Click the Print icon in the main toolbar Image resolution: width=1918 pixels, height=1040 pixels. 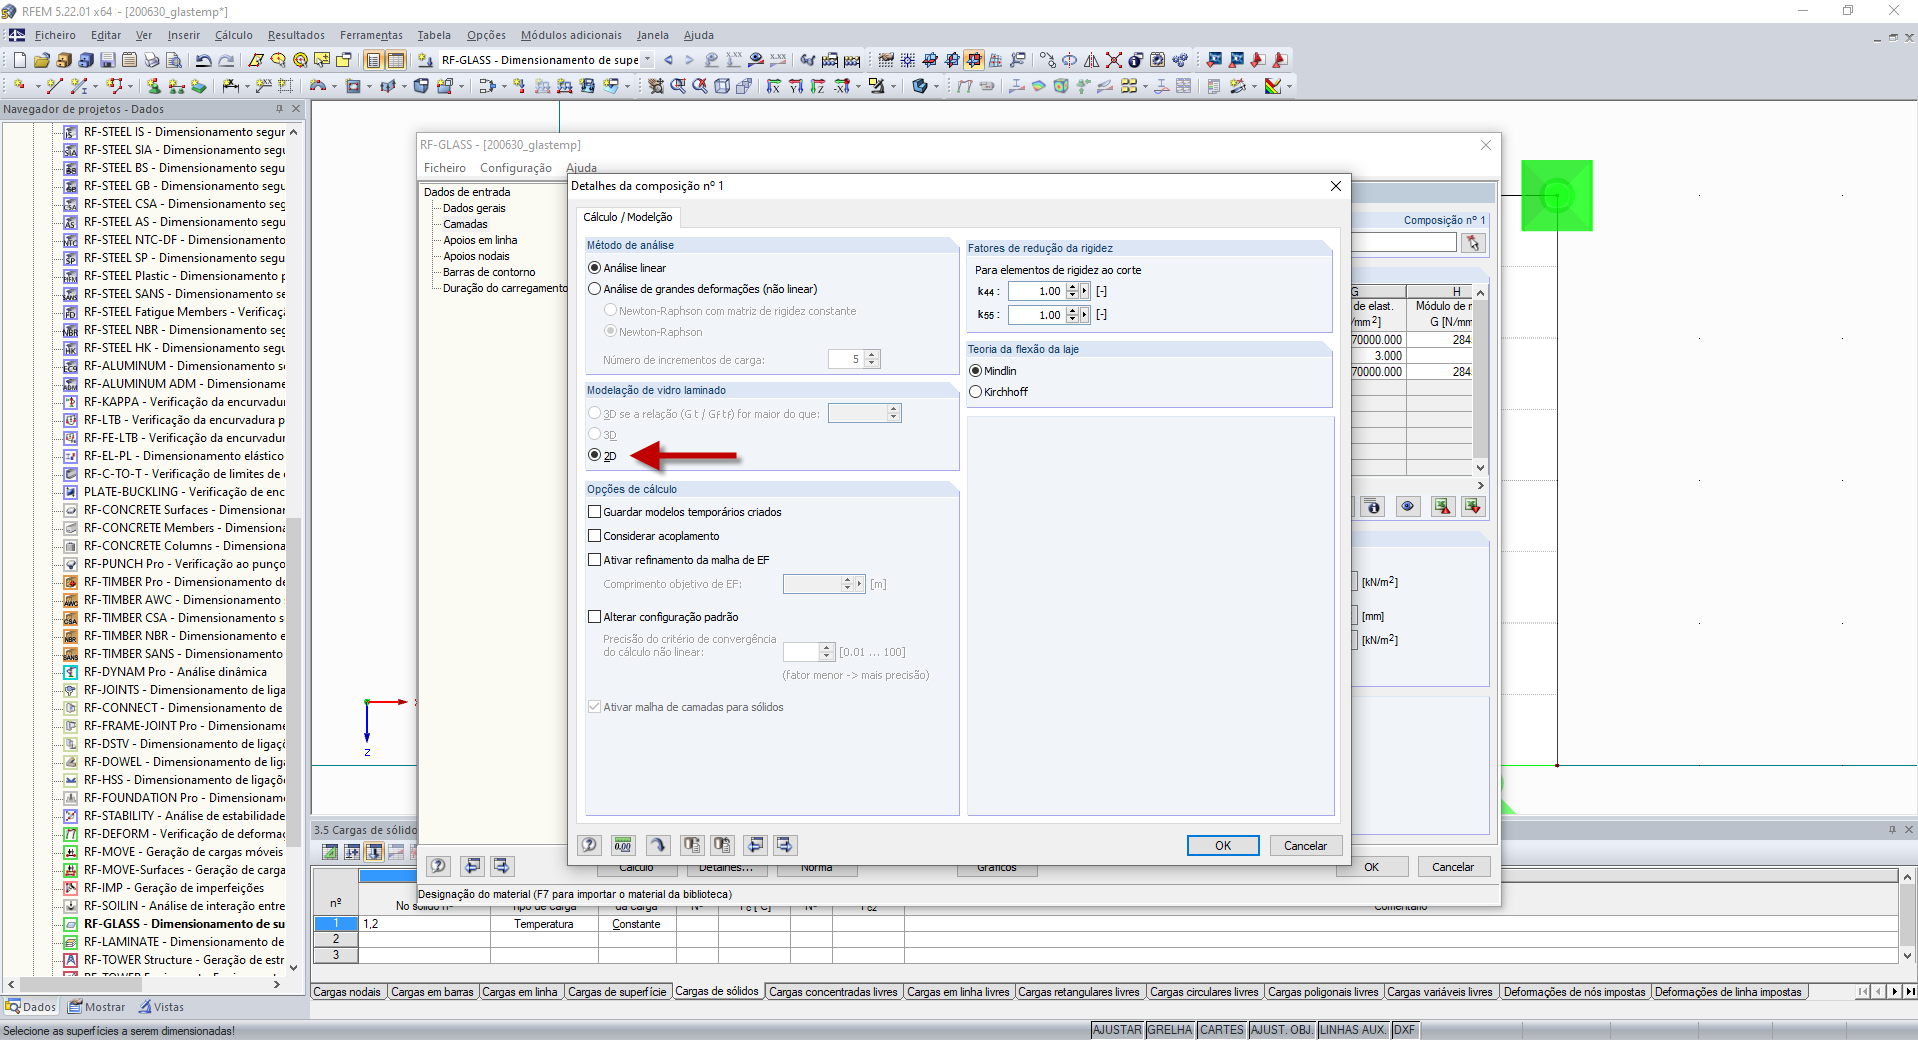click(152, 60)
